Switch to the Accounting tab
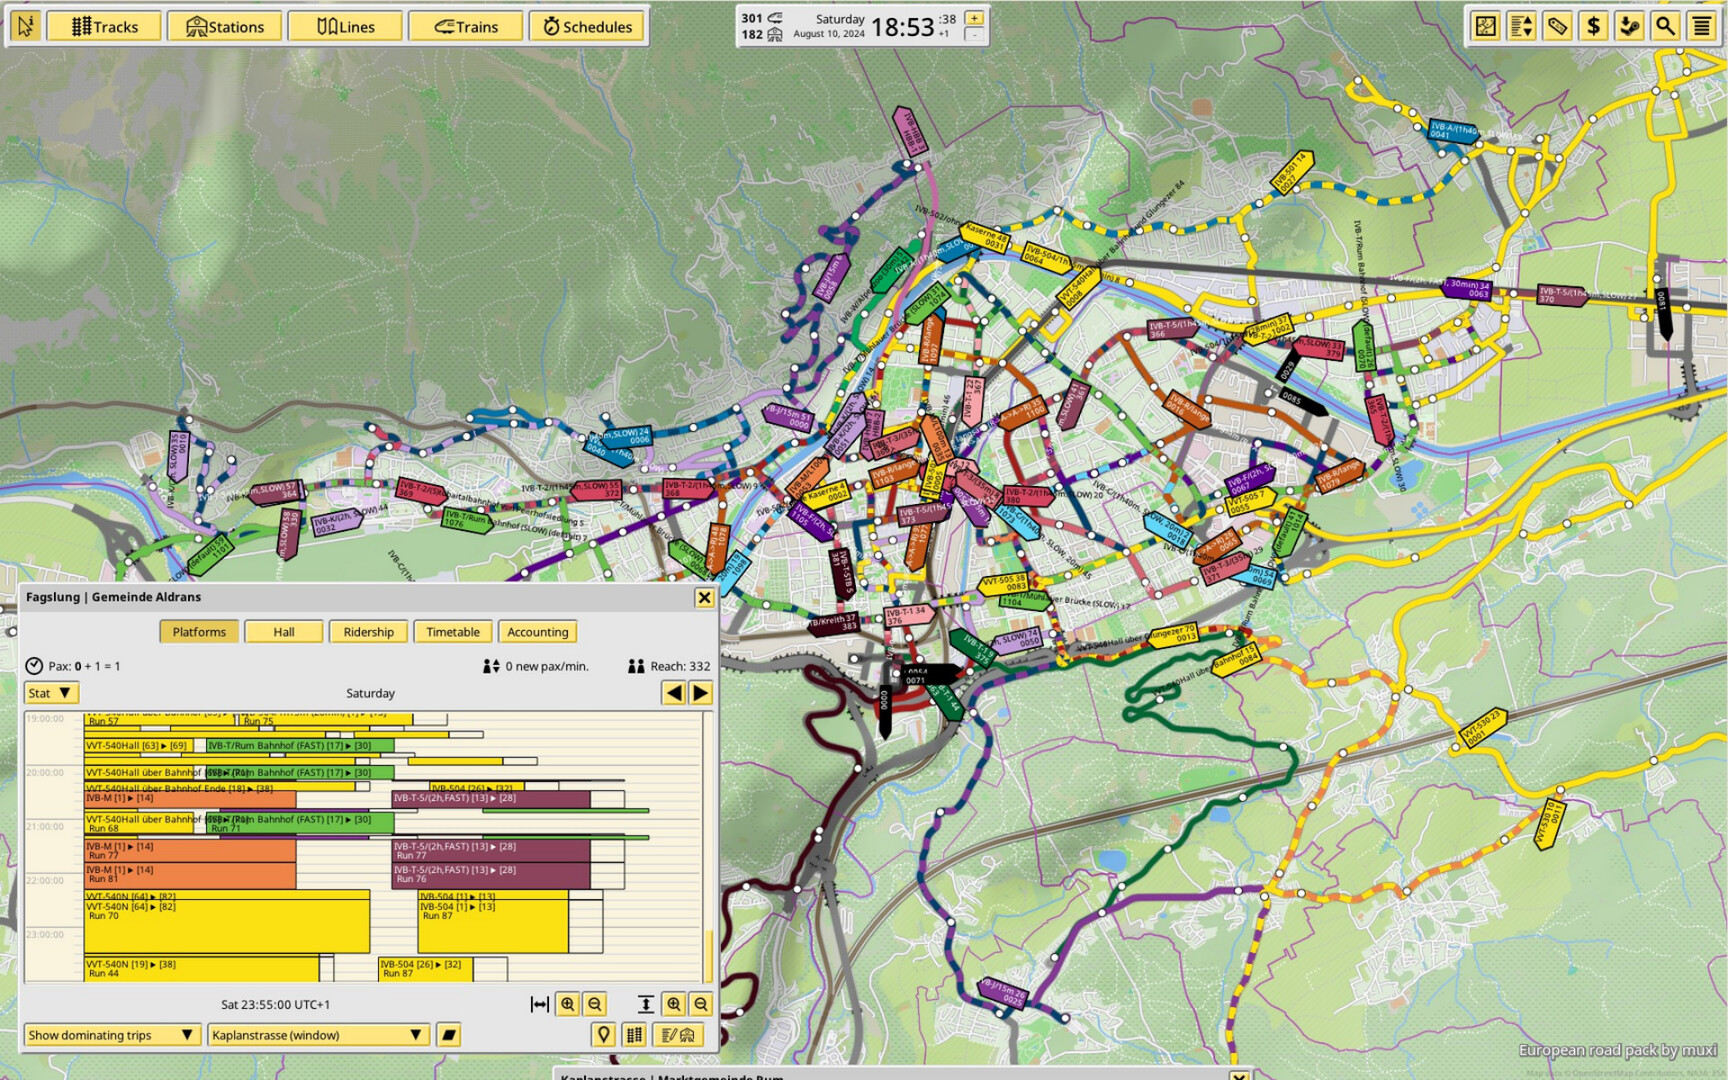The height and width of the screenshot is (1080, 1728). [538, 631]
